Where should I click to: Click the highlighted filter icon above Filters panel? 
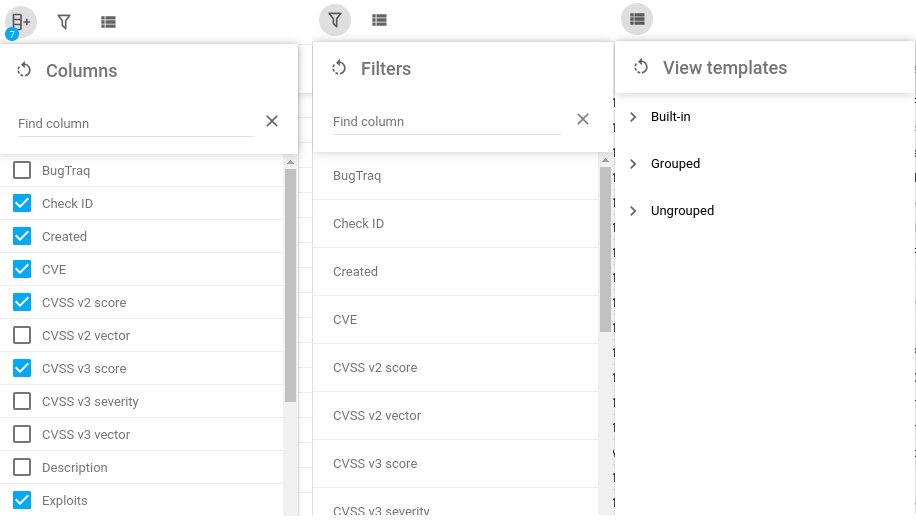[x=335, y=19]
